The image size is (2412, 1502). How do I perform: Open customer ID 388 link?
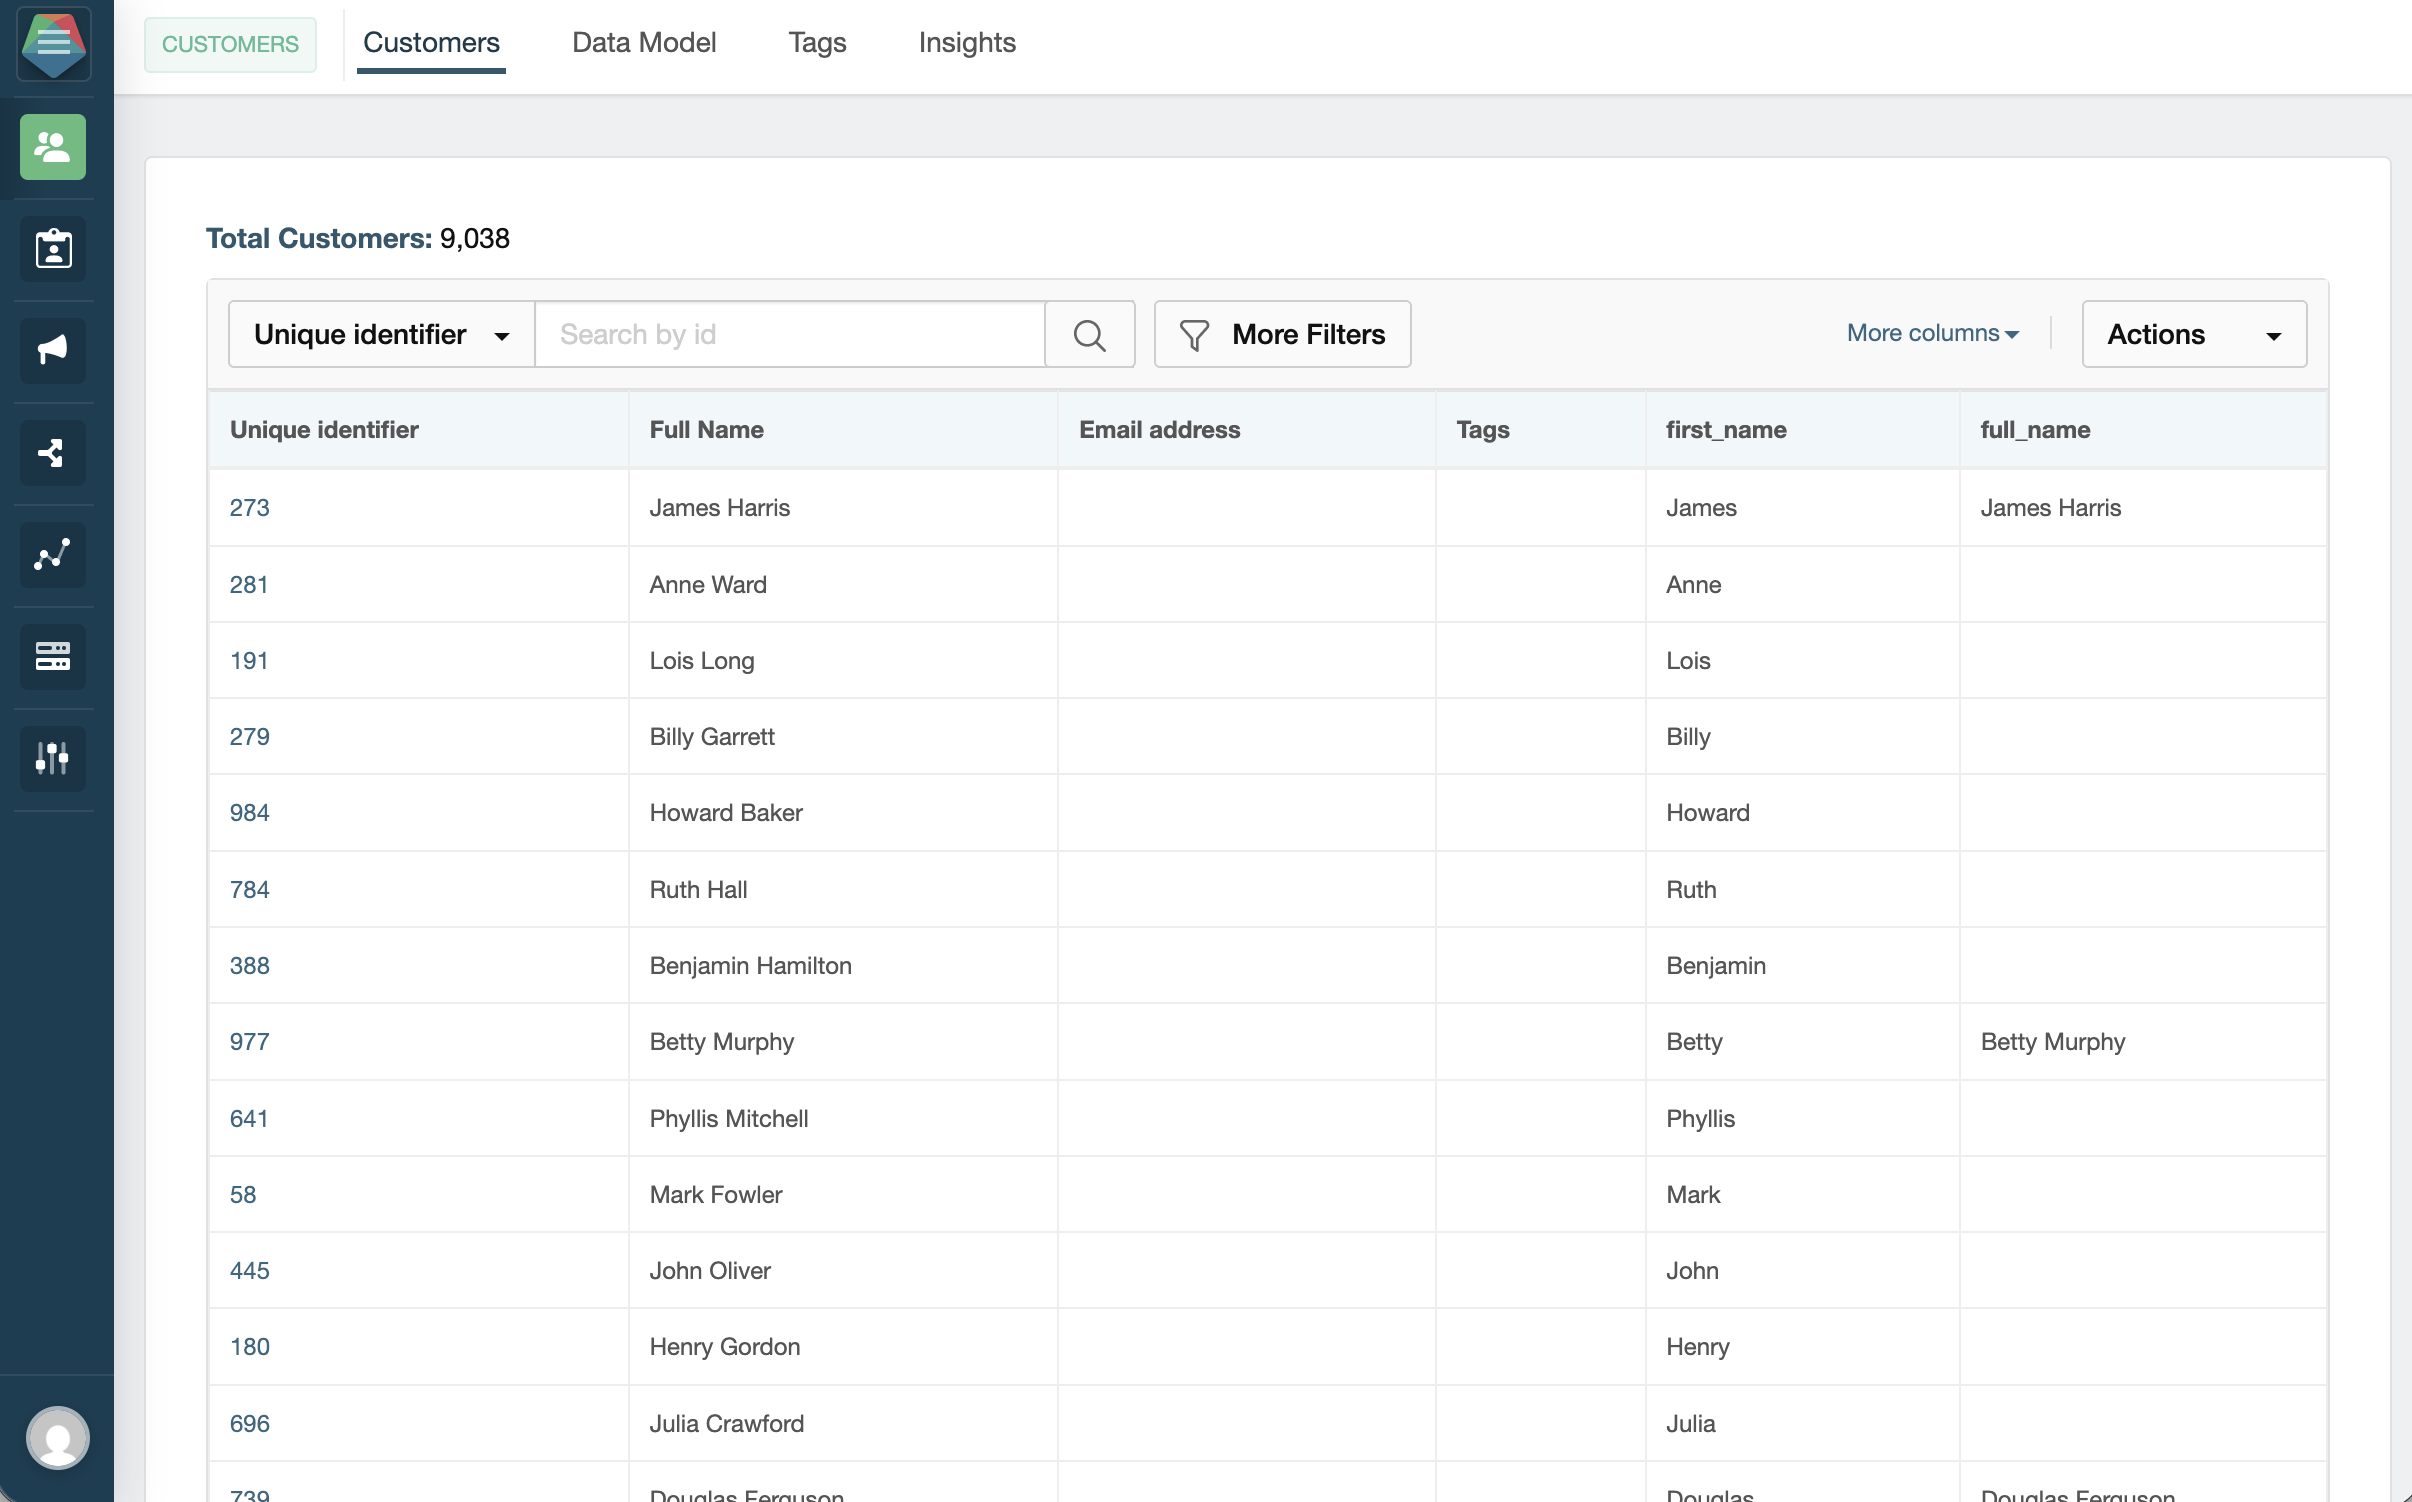(250, 966)
